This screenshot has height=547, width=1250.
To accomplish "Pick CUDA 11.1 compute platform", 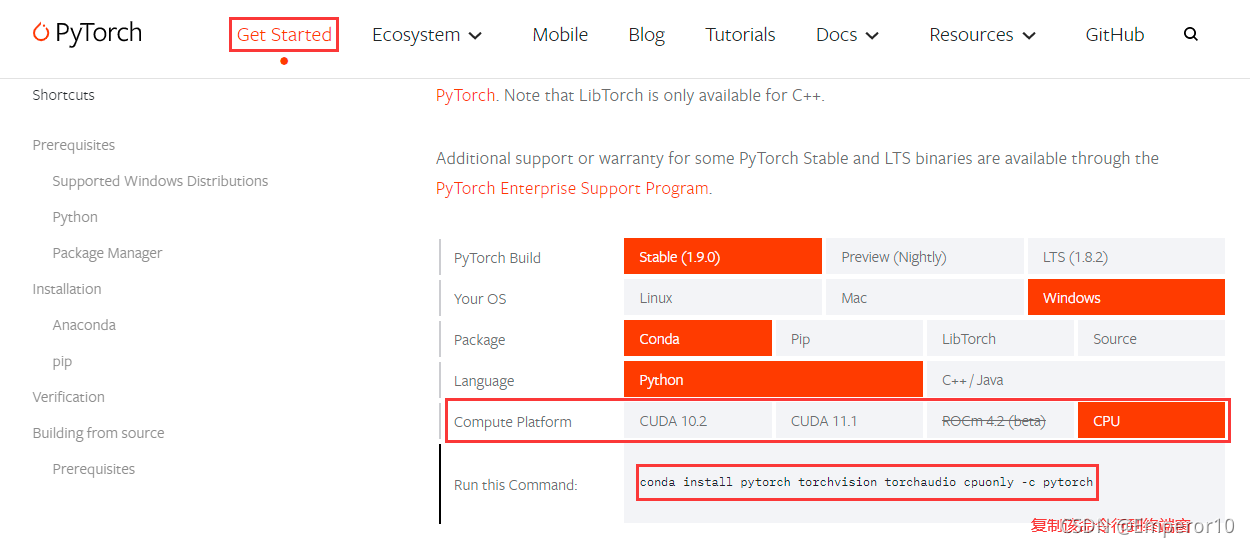I will click(849, 421).
